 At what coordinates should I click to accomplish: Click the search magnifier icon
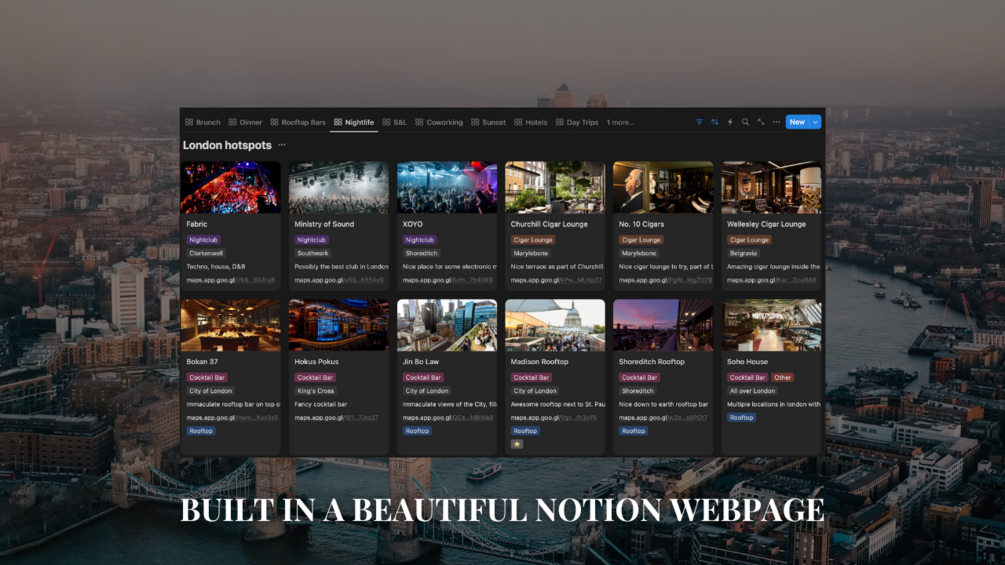click(745, 122)
